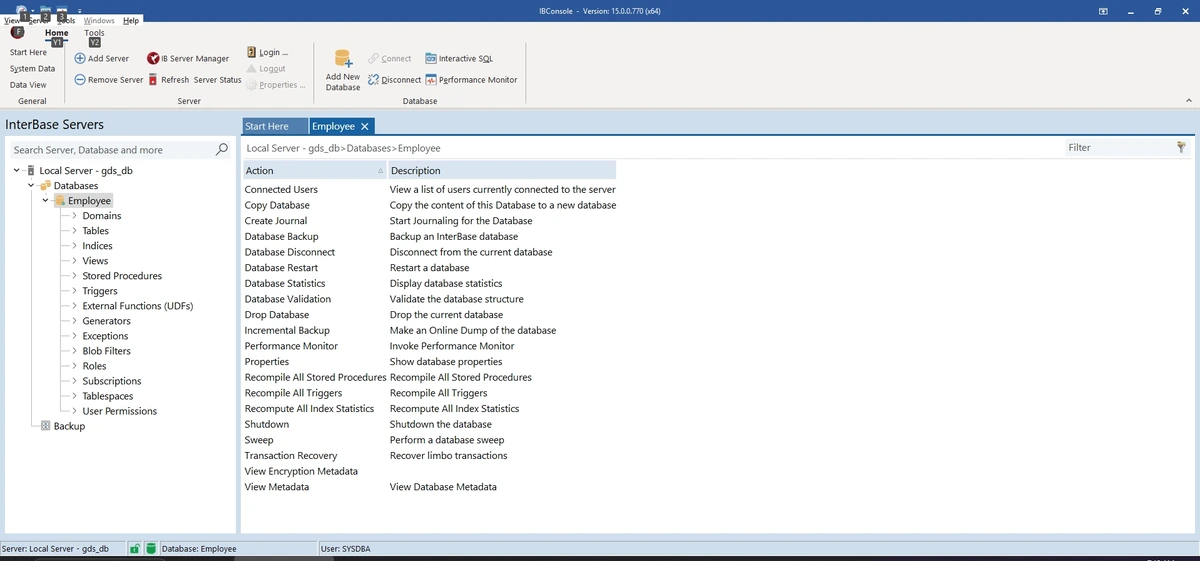Click the green database icon in status bar
The height and width of the screenshot is (561, 1200).
[x=151, y=549]
